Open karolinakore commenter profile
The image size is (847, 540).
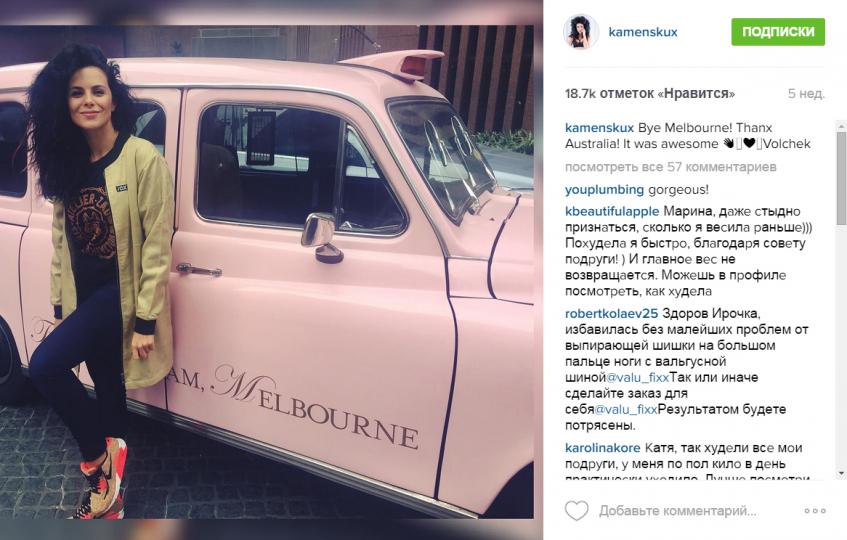pos(603,448)
